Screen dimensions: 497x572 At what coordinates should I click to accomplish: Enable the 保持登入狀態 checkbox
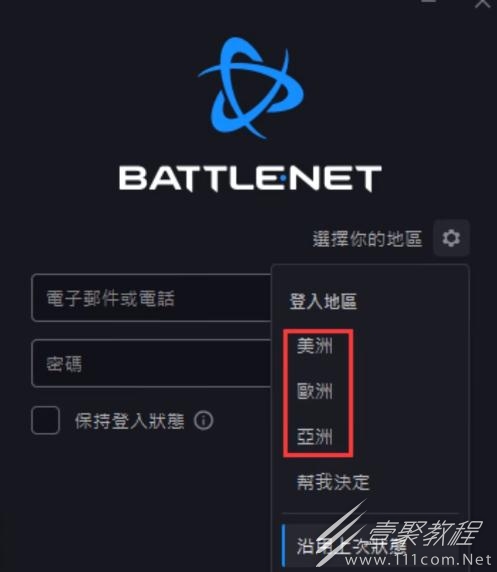[46, 420]
